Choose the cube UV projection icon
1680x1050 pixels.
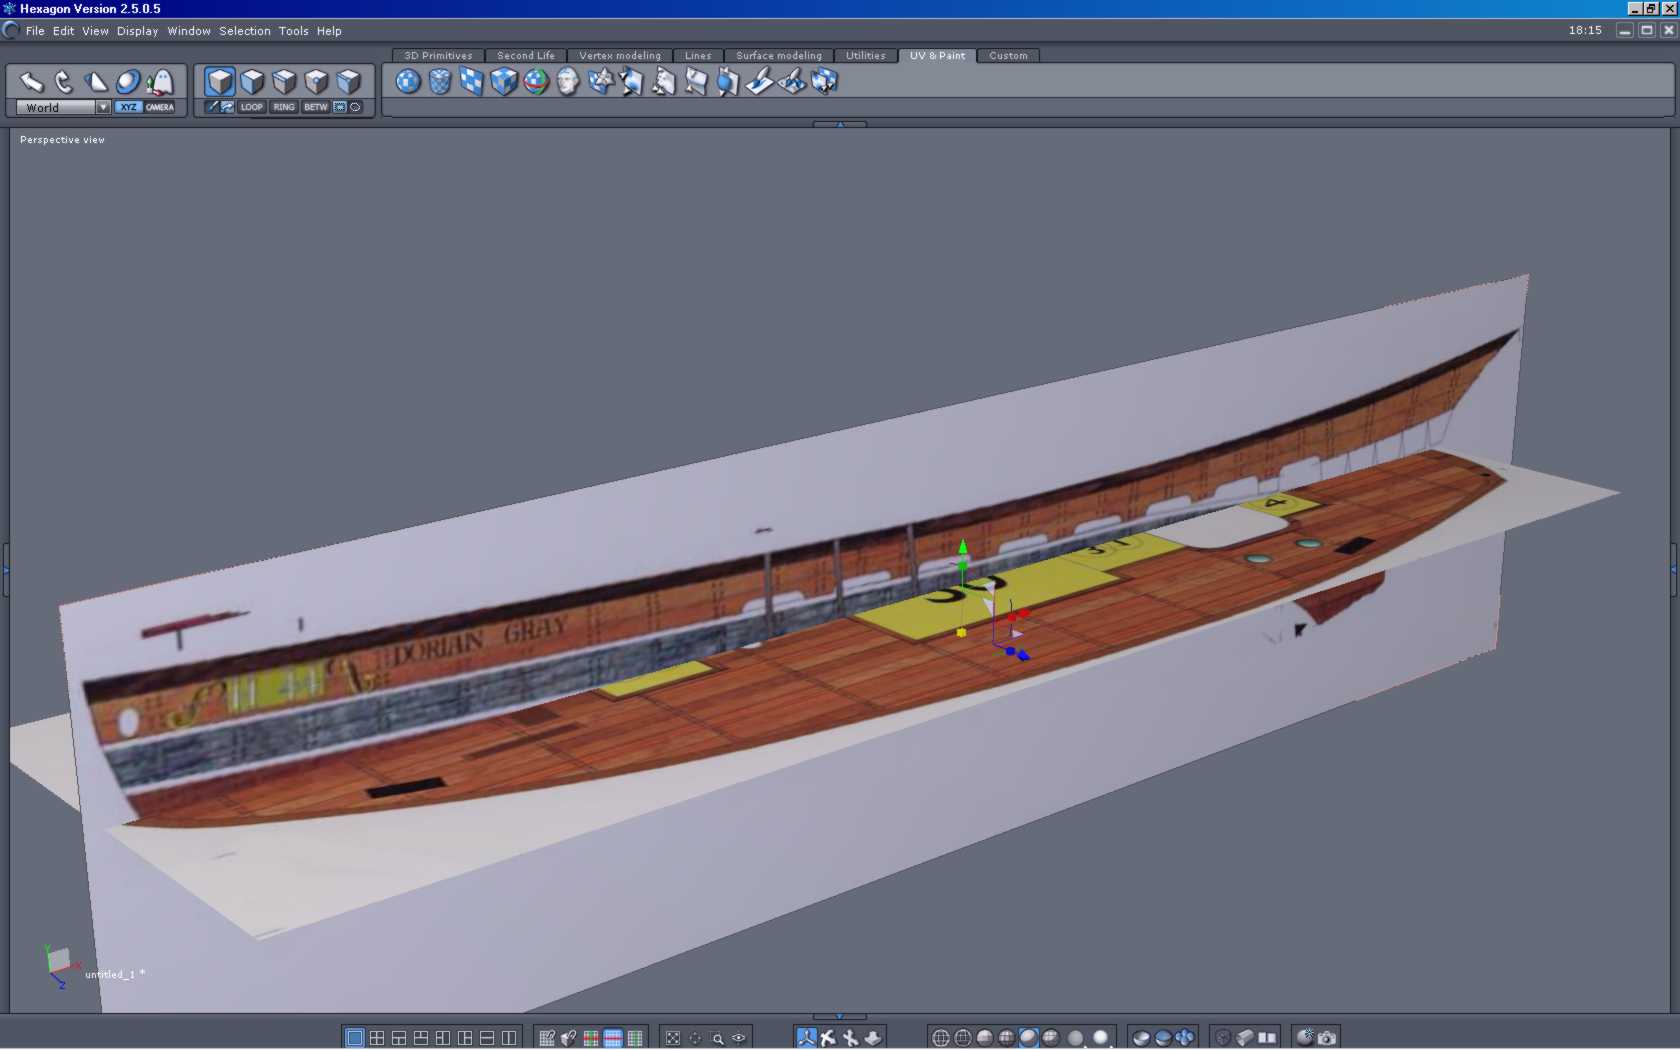pos(504,81)
